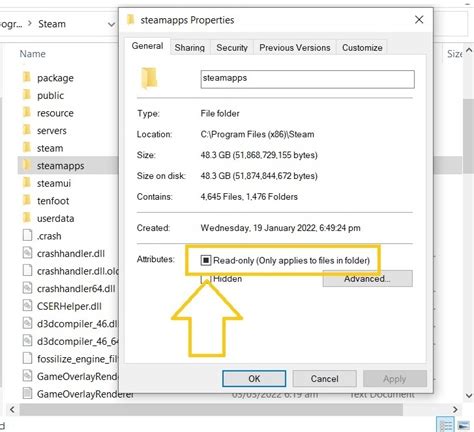The image size is (474, 432).
Task: Click the greyed Apply button
Action: (x=395, y=379)
